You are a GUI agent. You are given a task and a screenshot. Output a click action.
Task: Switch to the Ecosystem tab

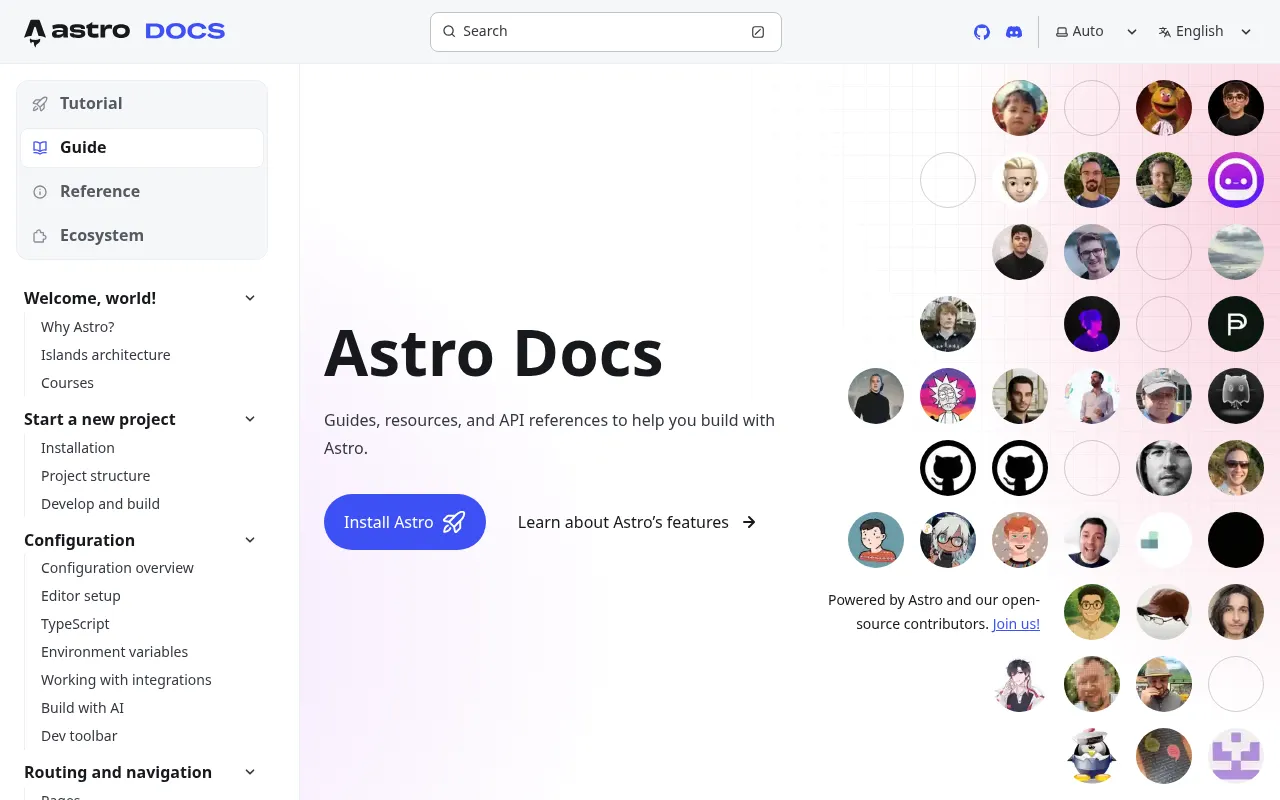142,236
